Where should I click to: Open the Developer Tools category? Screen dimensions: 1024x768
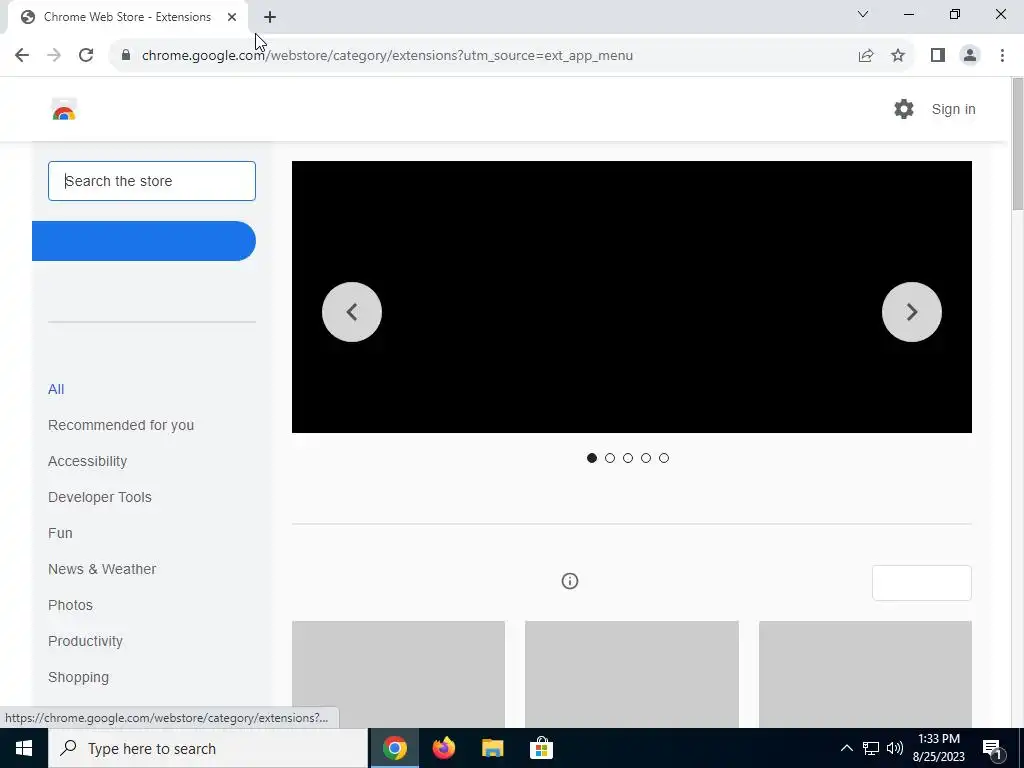(x=100, y=497)
